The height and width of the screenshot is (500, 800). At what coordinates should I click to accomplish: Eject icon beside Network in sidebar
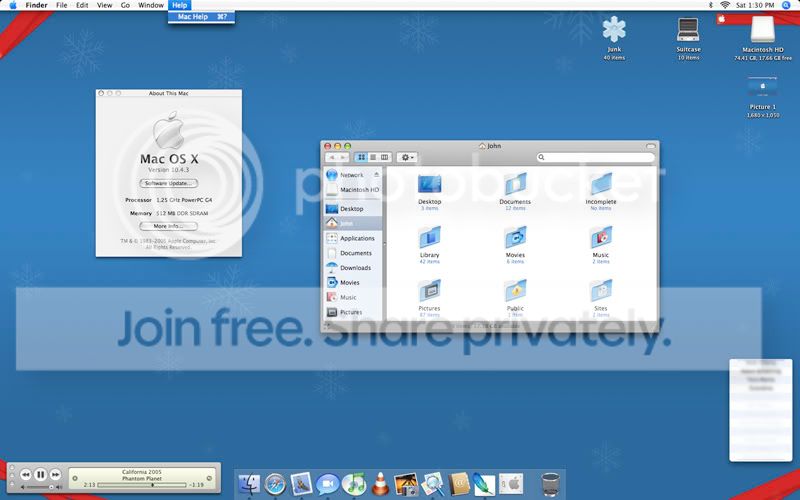point(377,174)
